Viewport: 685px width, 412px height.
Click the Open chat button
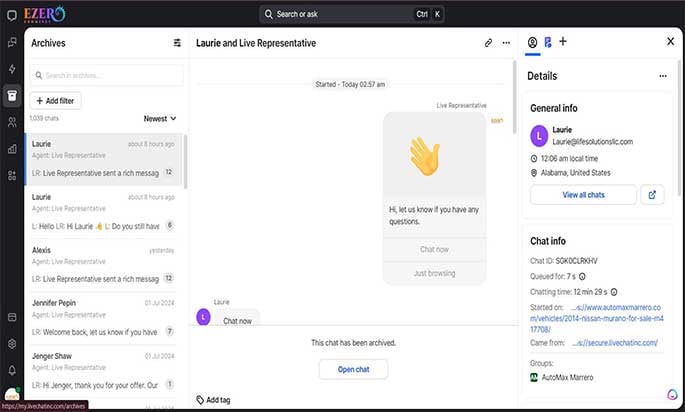point(353,369)
